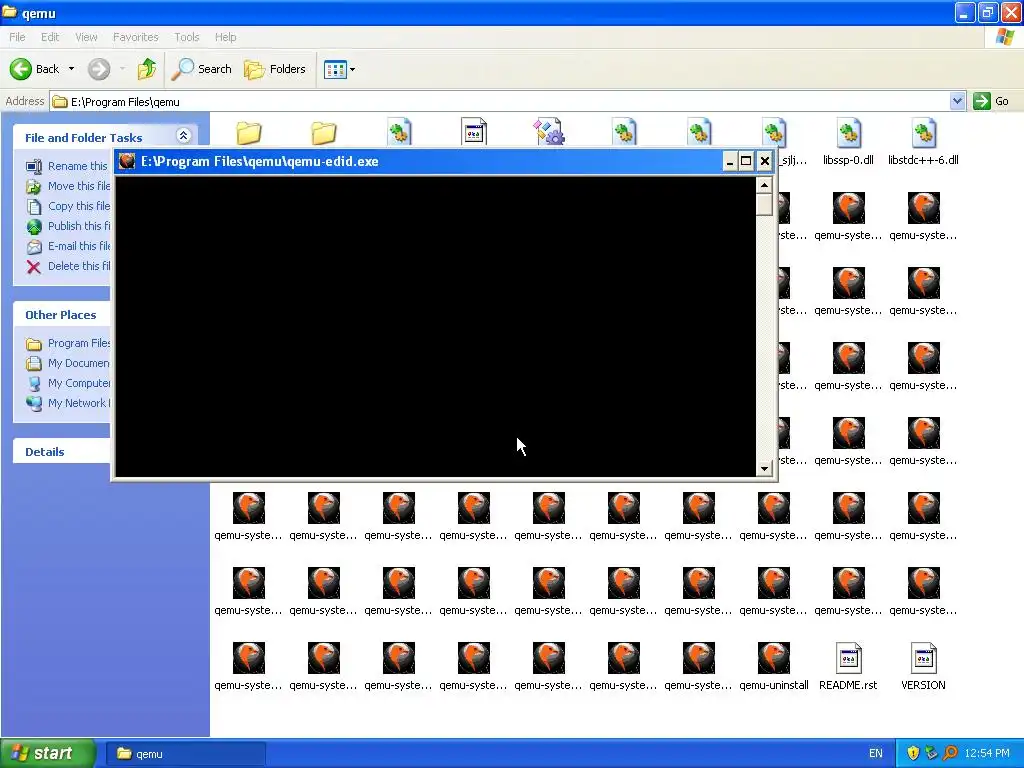The width and height of the screenshot is (1024, 768).
Task: Select the qemu-uninstall icon
Action: (x=773, y=658)
